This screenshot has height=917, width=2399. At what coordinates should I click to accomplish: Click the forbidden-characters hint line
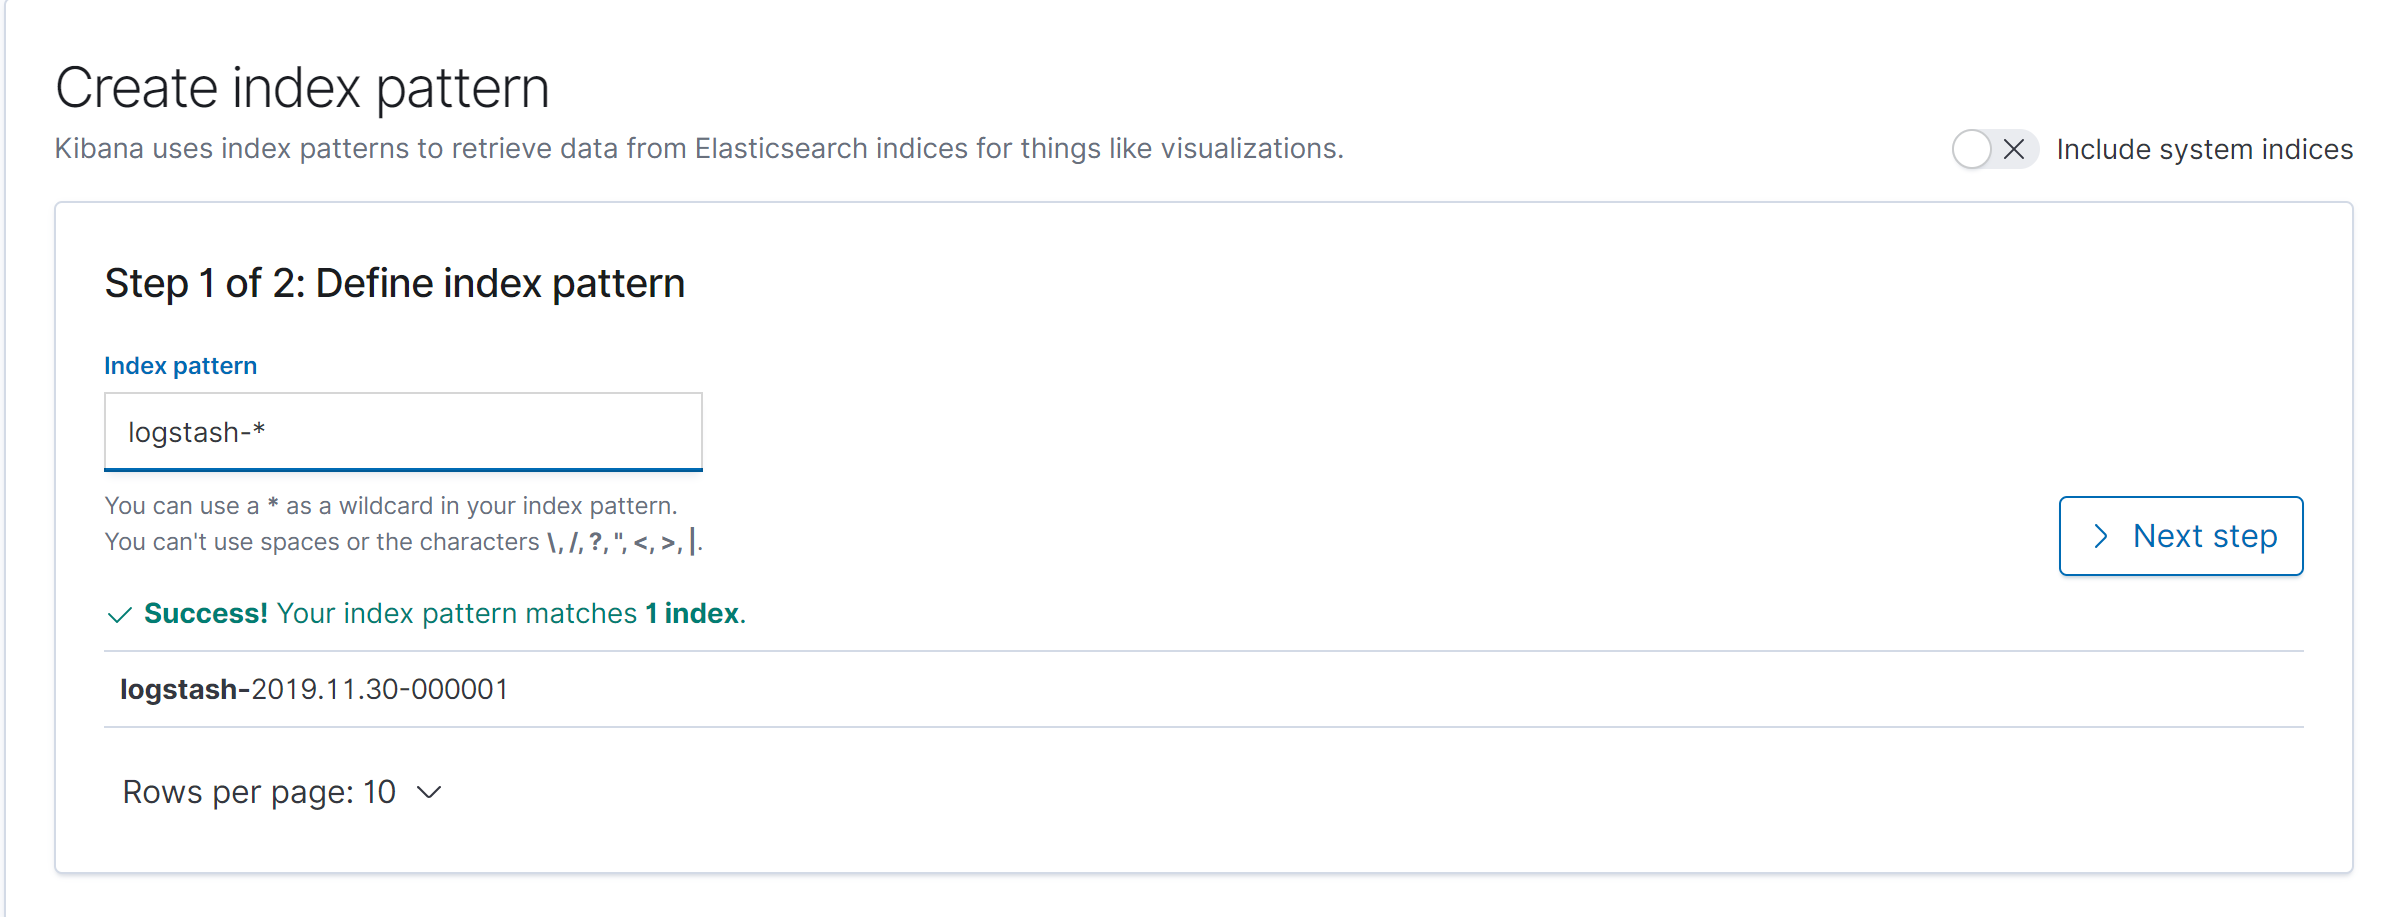[x=404, y=542]
